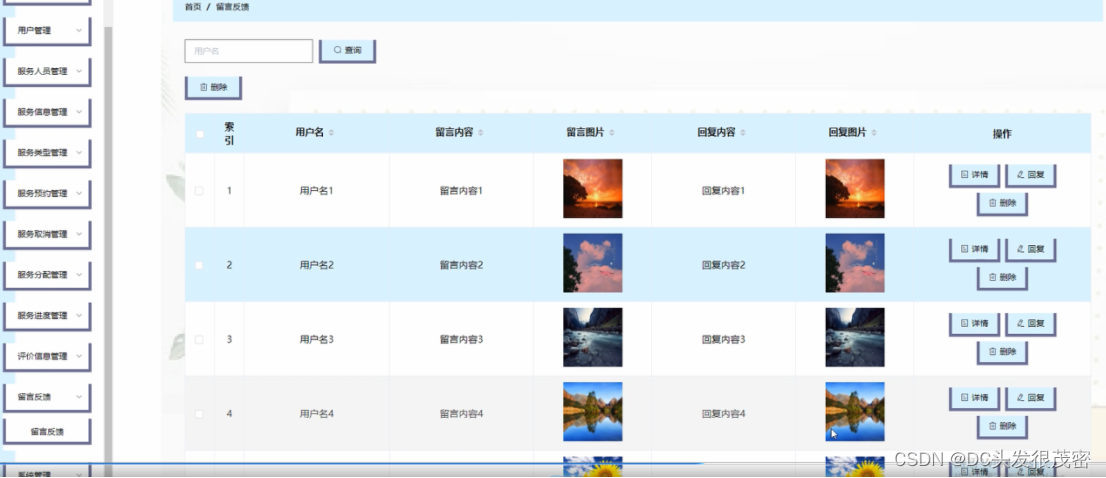The height and width of the screenshot is (478, 1106).
Task: Sort by 用户名 column arrows
Action: click(332, 133)
